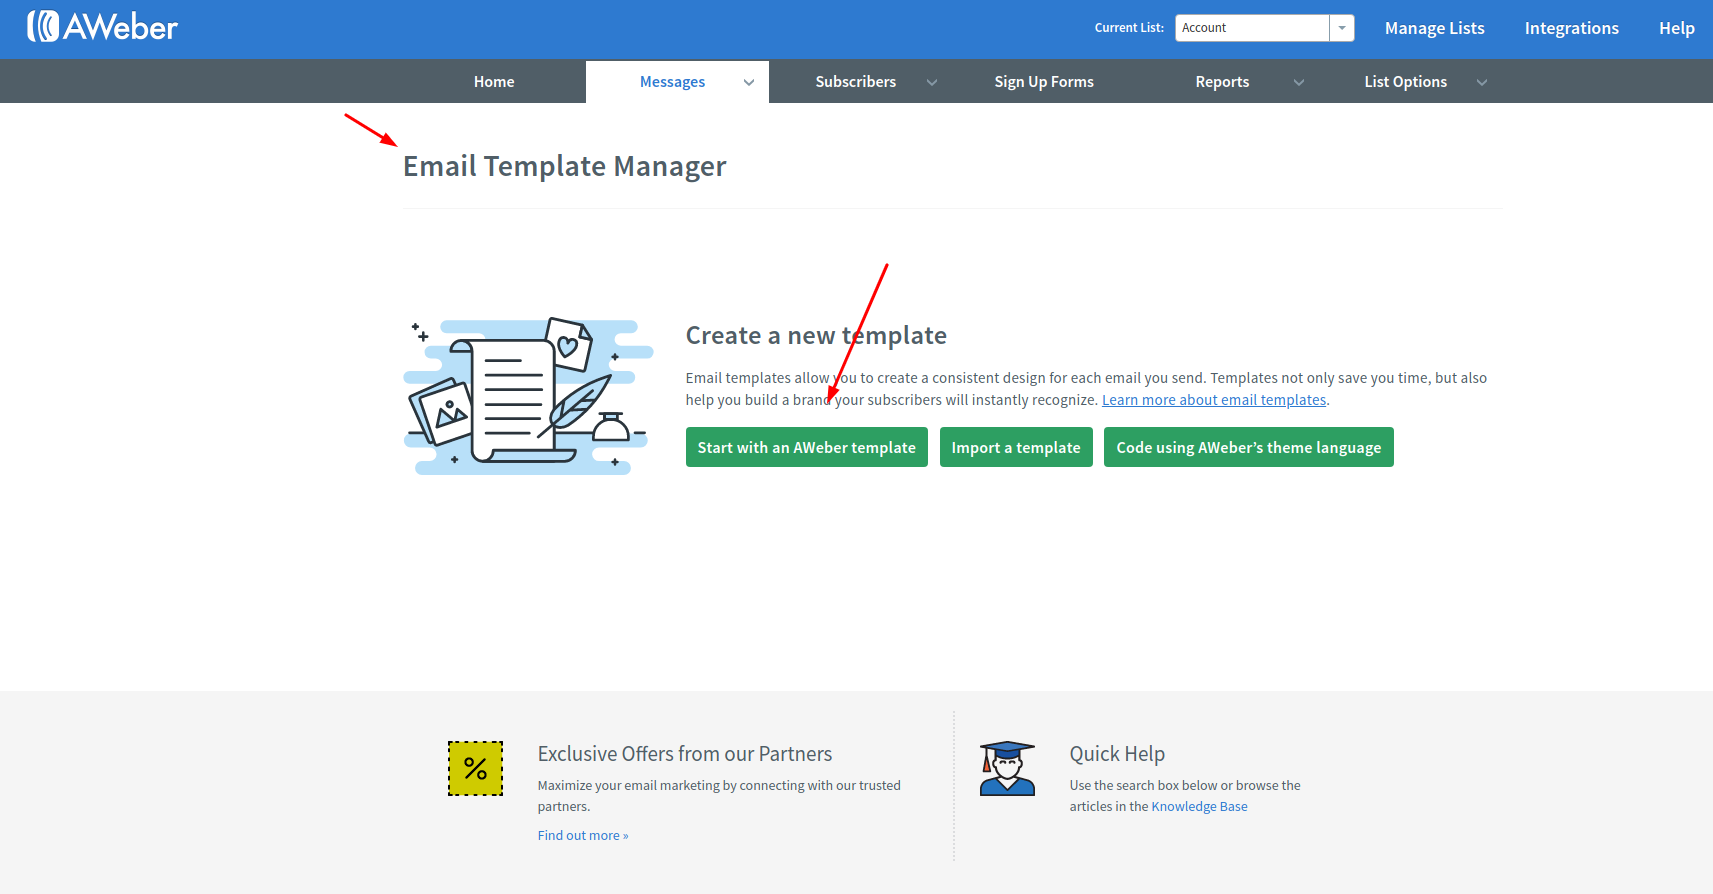The image size is (1713, 894).
Task: Go to Integrations
Action: (x=1571, y=28)
